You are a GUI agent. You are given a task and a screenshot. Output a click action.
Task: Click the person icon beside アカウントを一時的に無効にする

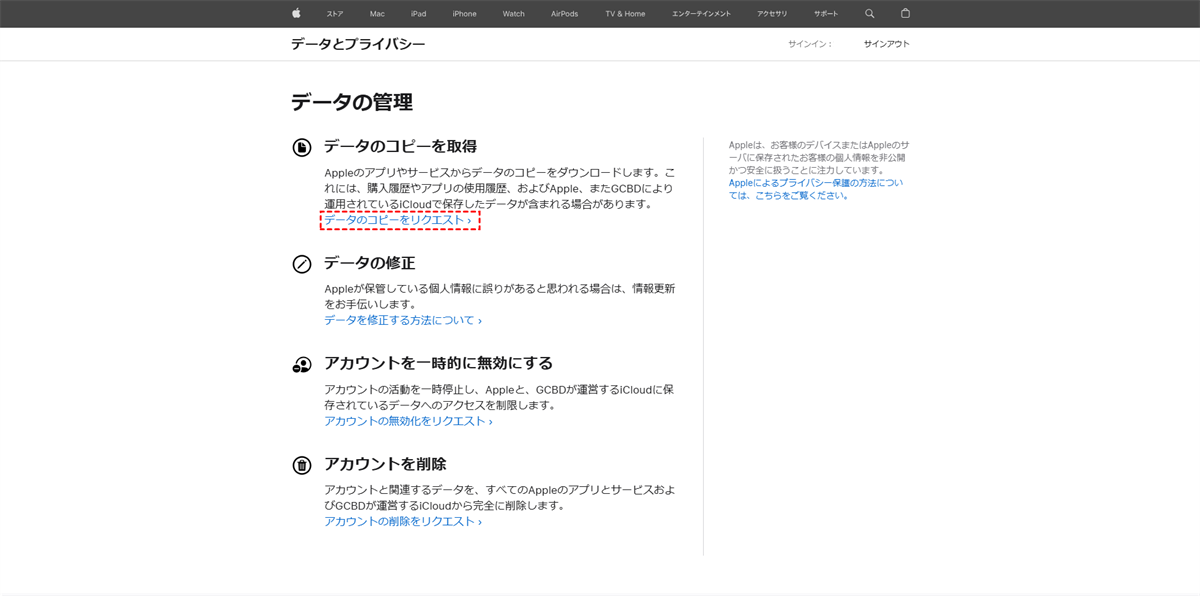(302, 364)
